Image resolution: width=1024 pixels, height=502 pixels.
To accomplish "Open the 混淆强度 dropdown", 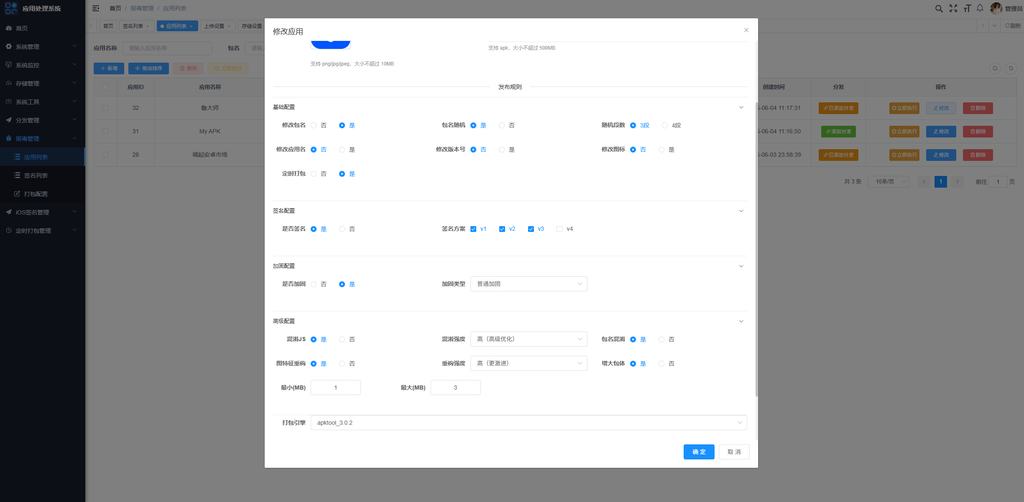I will tap(528, 339).
